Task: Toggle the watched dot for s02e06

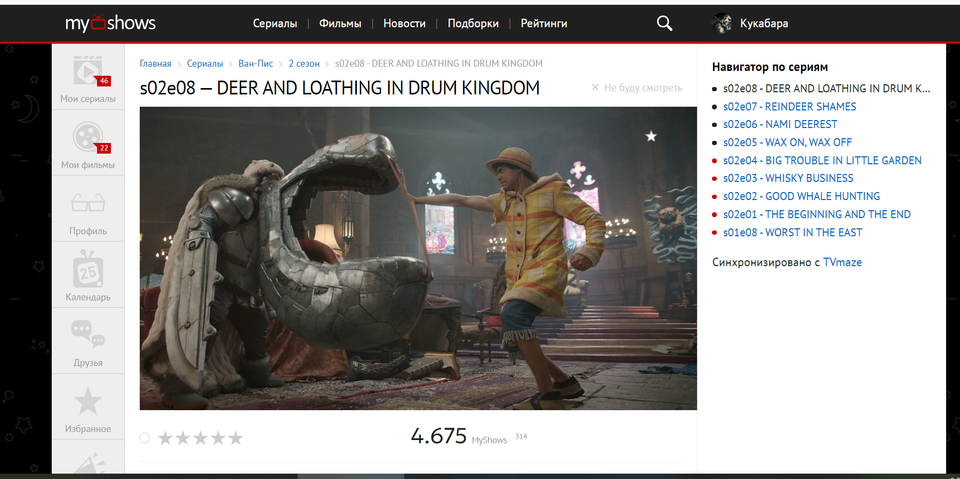Action: (x=714, y=124)
